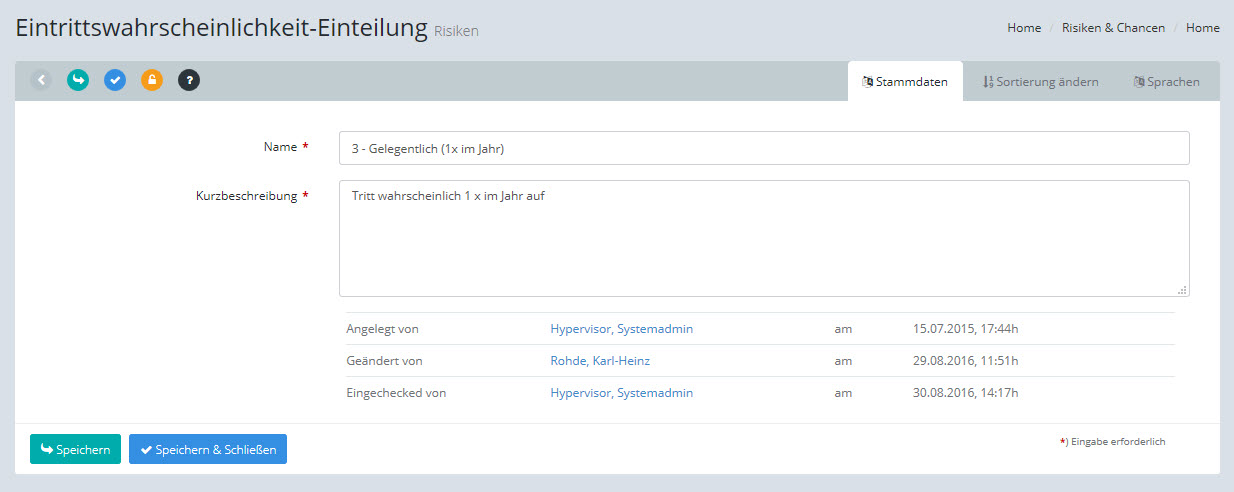Click the orange unlock padlock icon
This screenshot has height=492, width=1234.
click(152, 80)
